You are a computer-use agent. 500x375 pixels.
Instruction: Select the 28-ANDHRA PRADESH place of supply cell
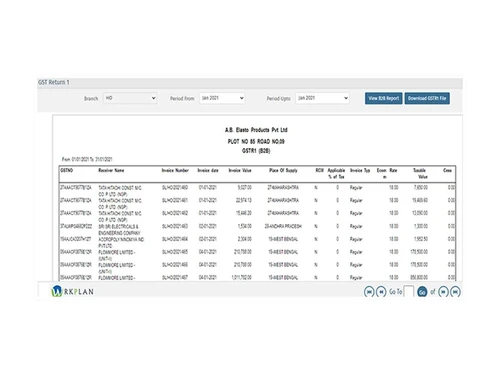click(283, 226)
